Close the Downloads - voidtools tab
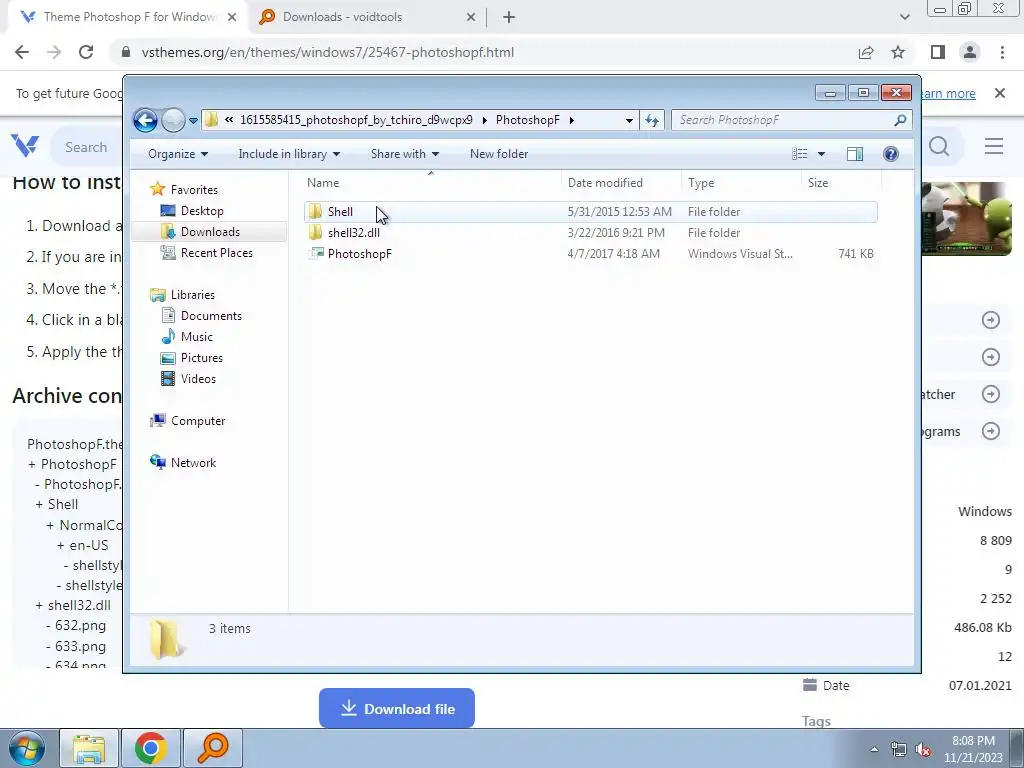 pyautogui.click(x=471, y=18)
